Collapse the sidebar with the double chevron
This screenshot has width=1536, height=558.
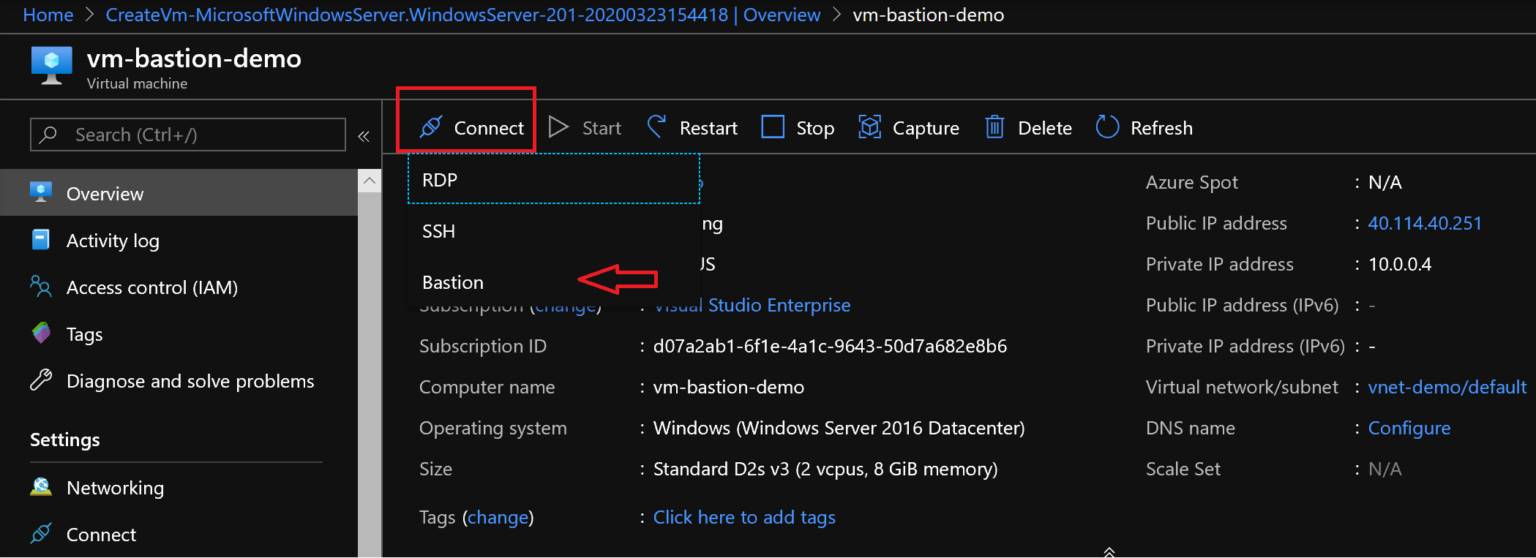tap(364, 136)
